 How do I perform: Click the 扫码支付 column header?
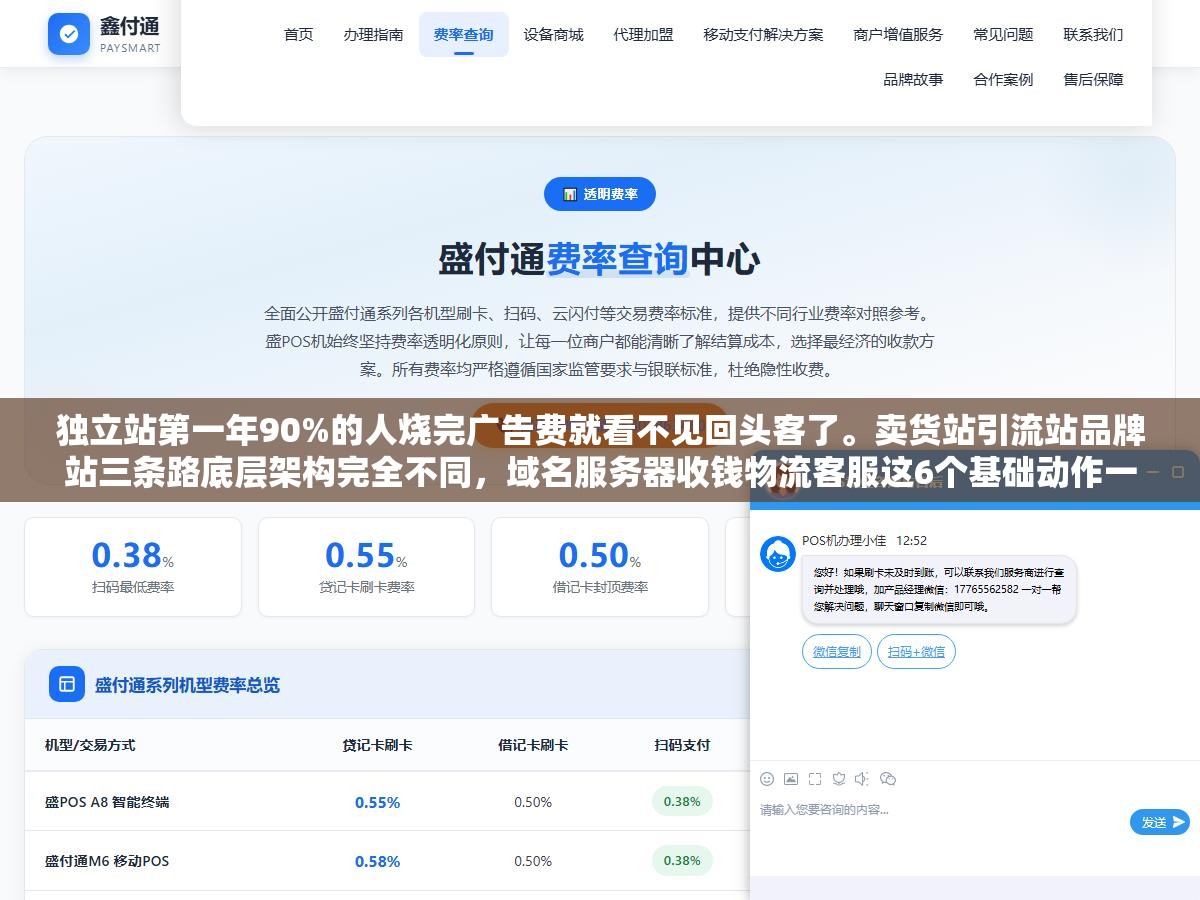pyautogui.click(x=682, y=745)
